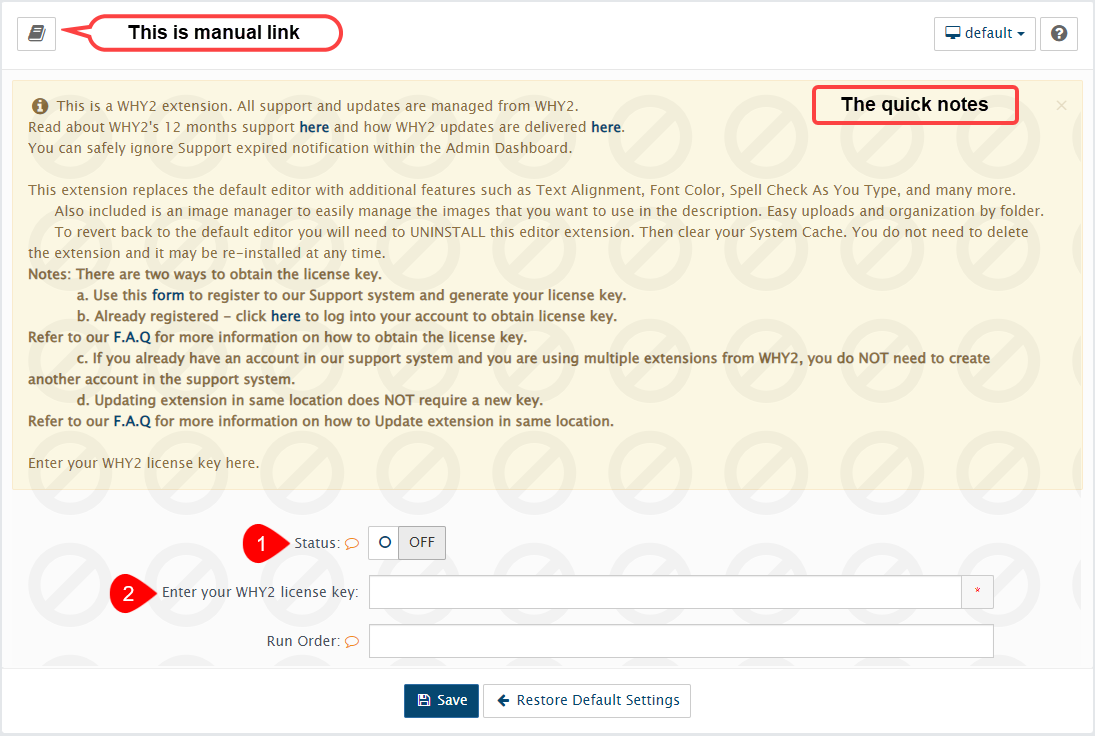Click "here" to log into your account
The image size is (1095, 736).
(x=285, y=316)
